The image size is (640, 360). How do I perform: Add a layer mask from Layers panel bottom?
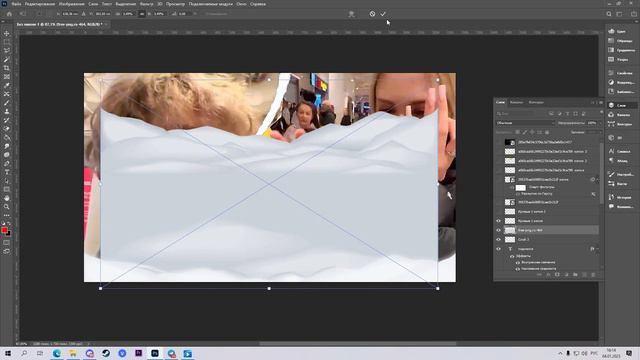pos(557,275)
